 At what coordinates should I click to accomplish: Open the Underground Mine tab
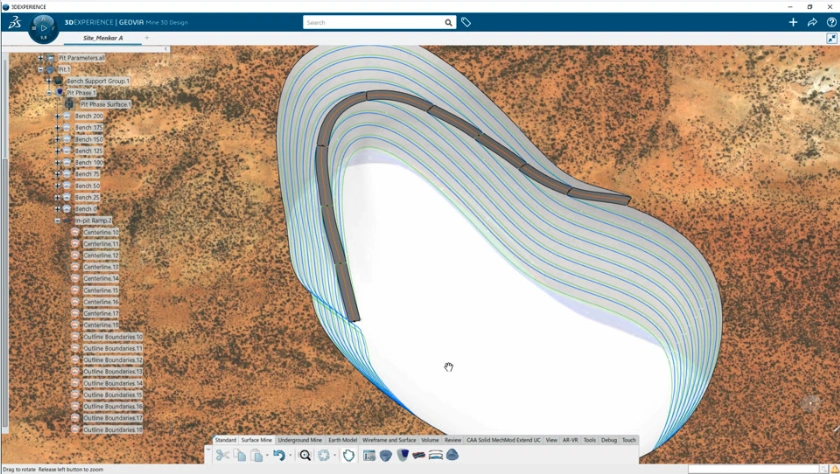pyautogui.click(x=300, y=440)
